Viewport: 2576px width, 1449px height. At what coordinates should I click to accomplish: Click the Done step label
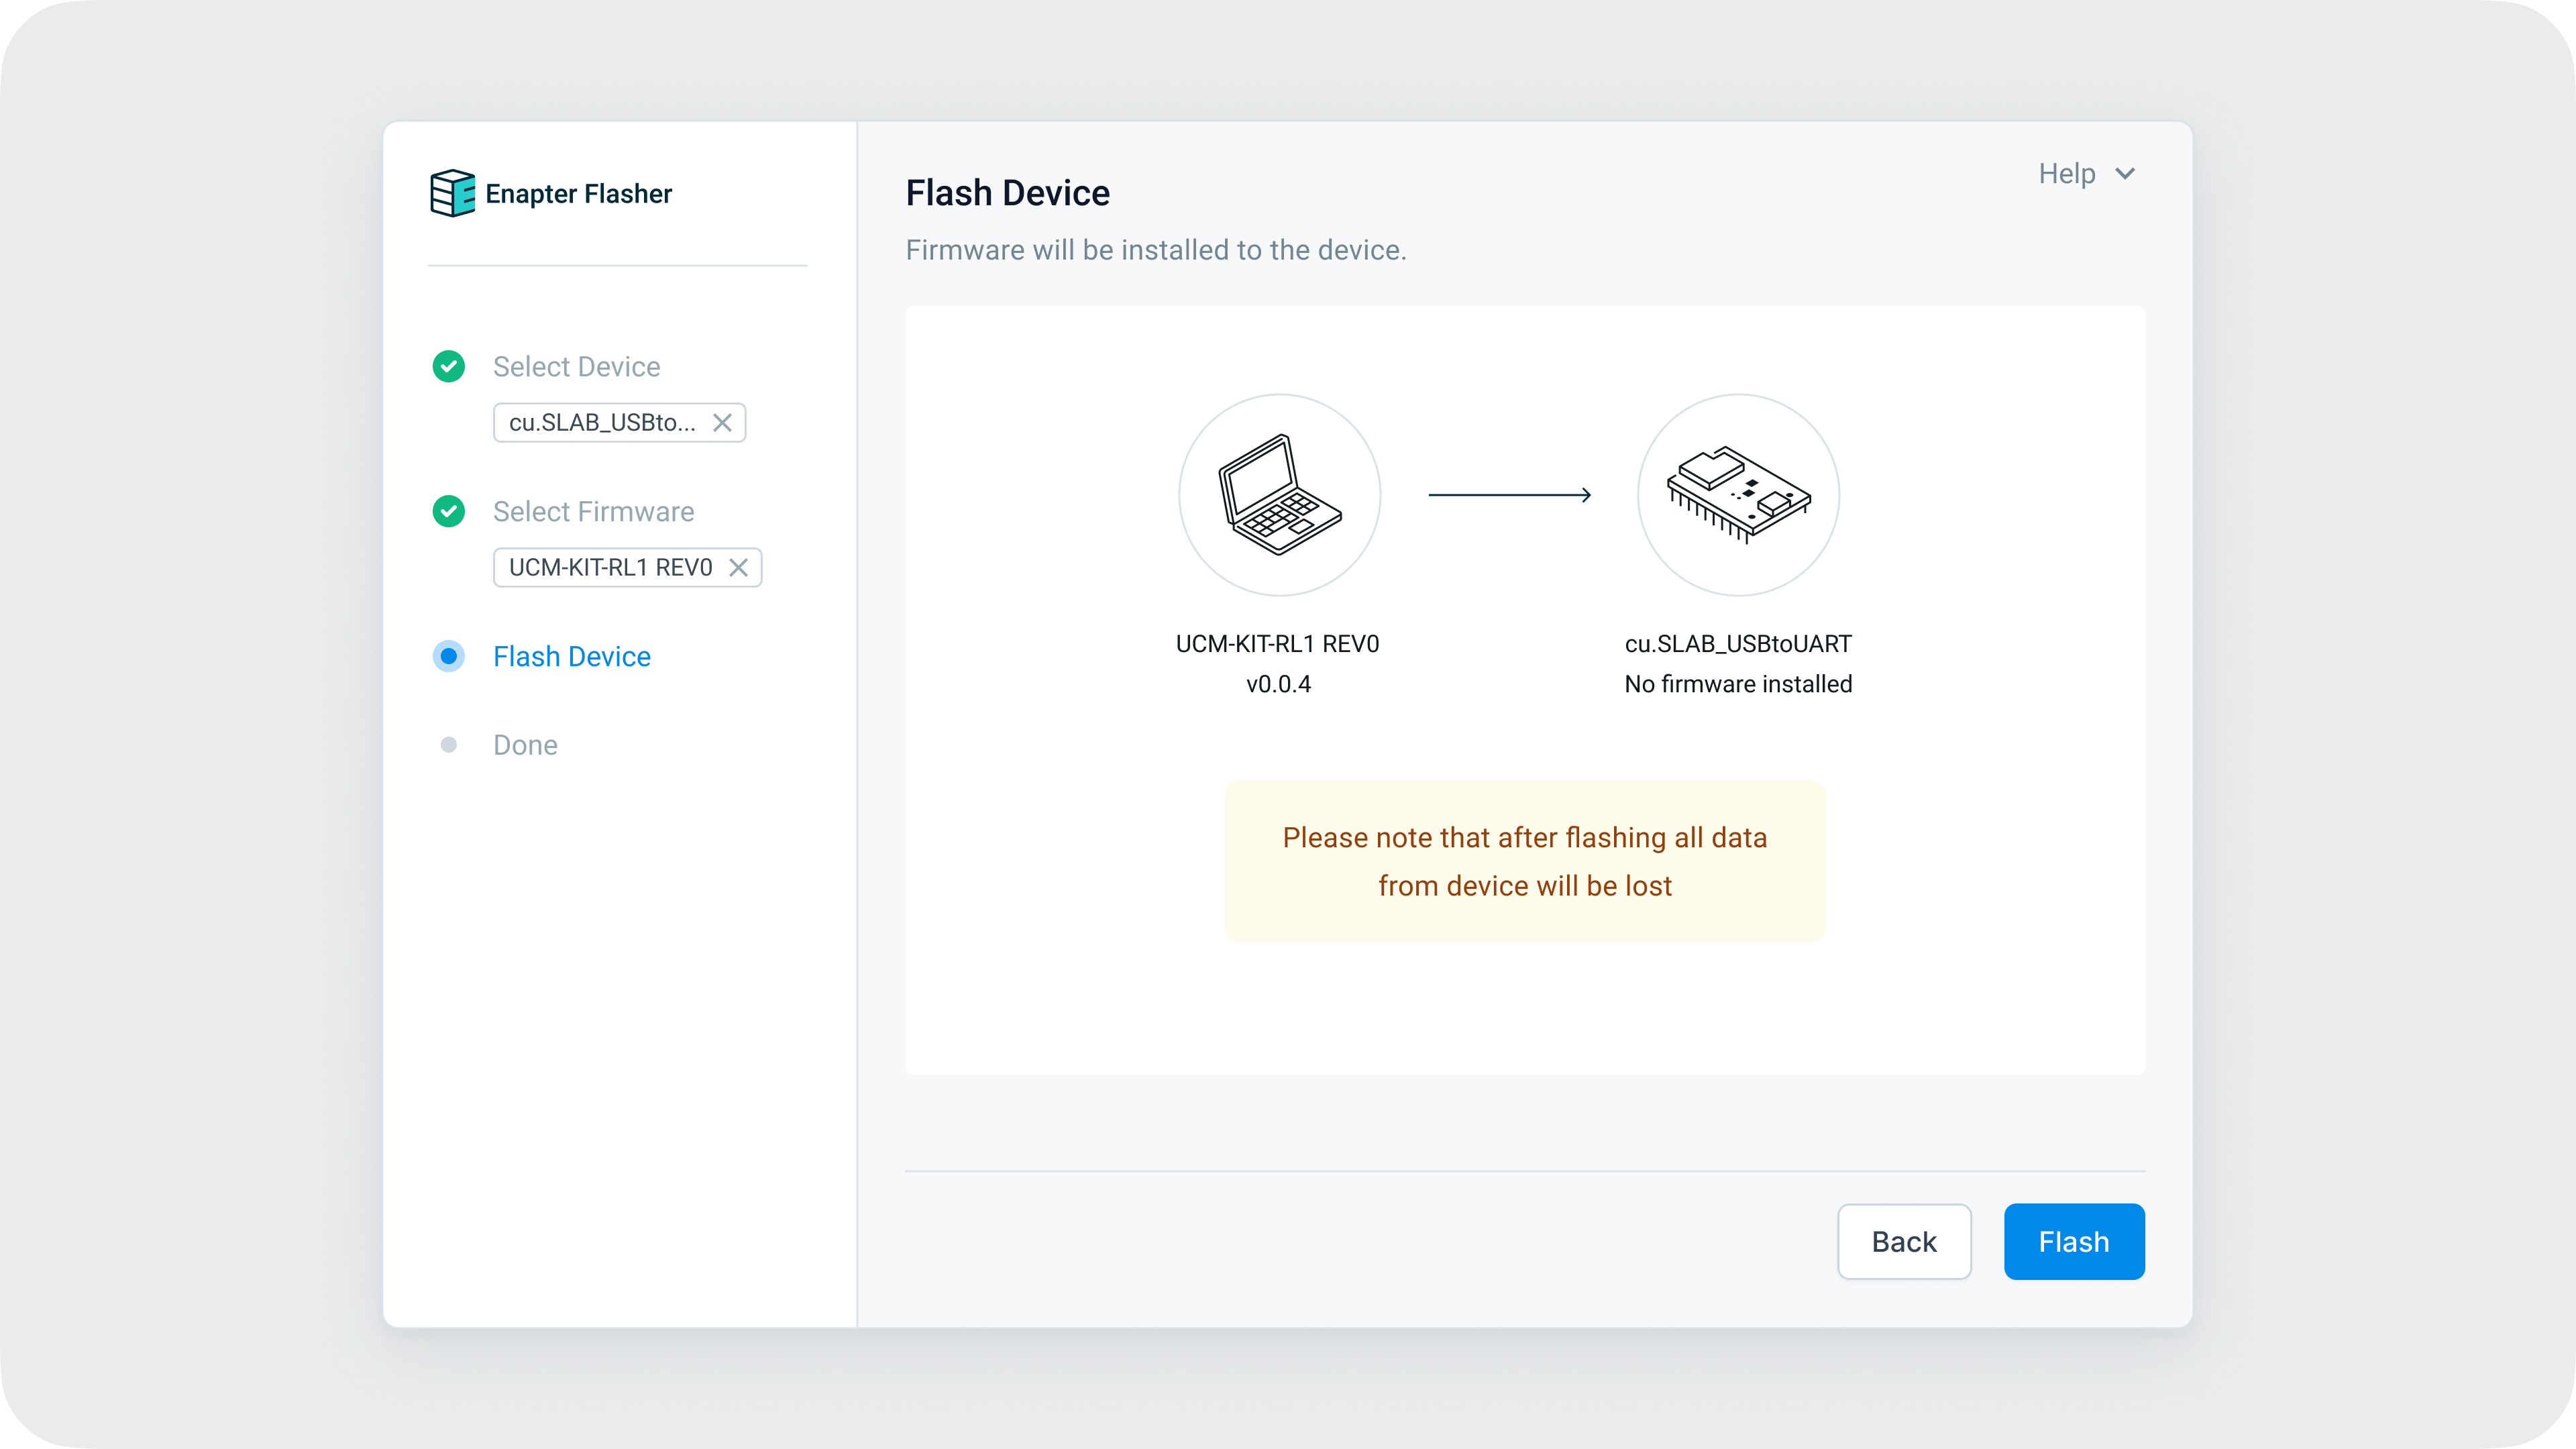click(x=525, y=745)
